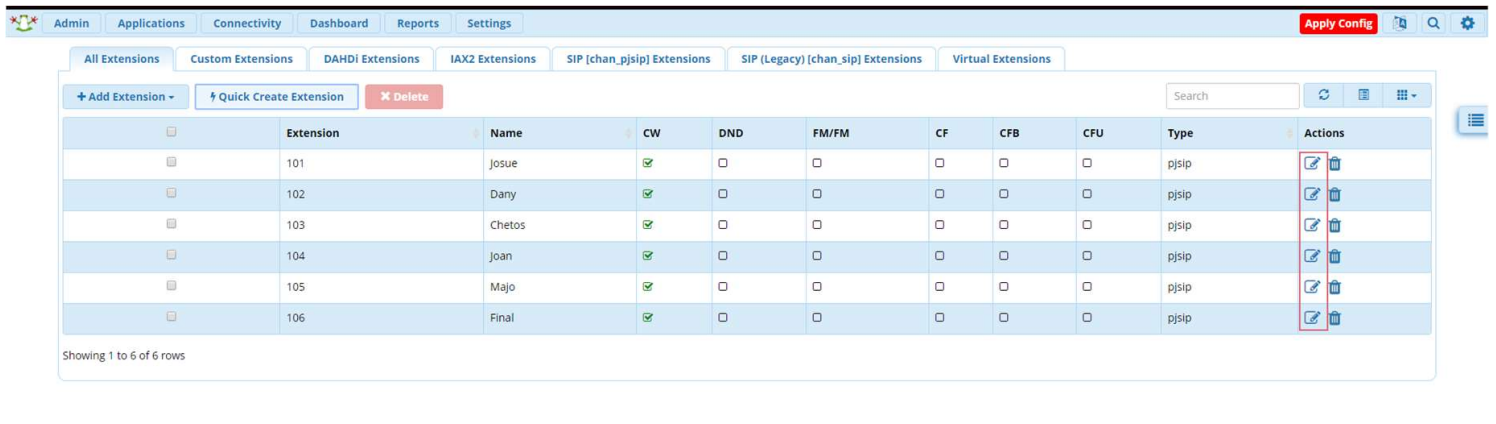Click the Delete button
The image size is (1496, 424).
[x=404, y=97]
